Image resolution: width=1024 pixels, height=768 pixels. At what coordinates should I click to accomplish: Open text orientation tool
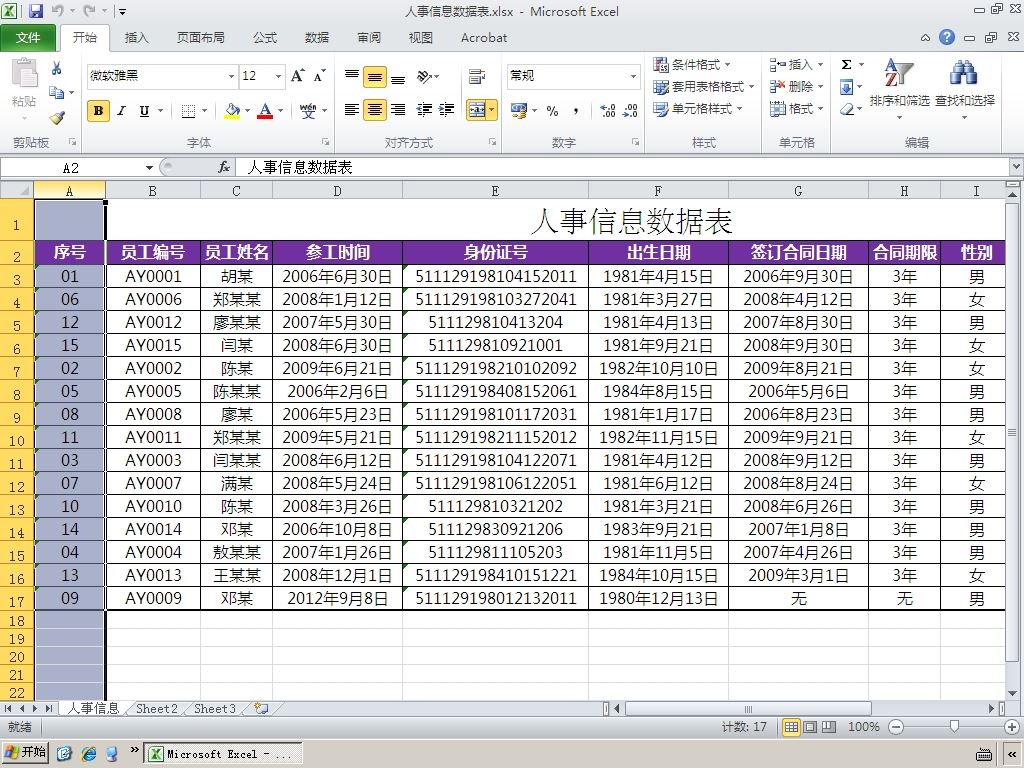[x=424, y=76]
